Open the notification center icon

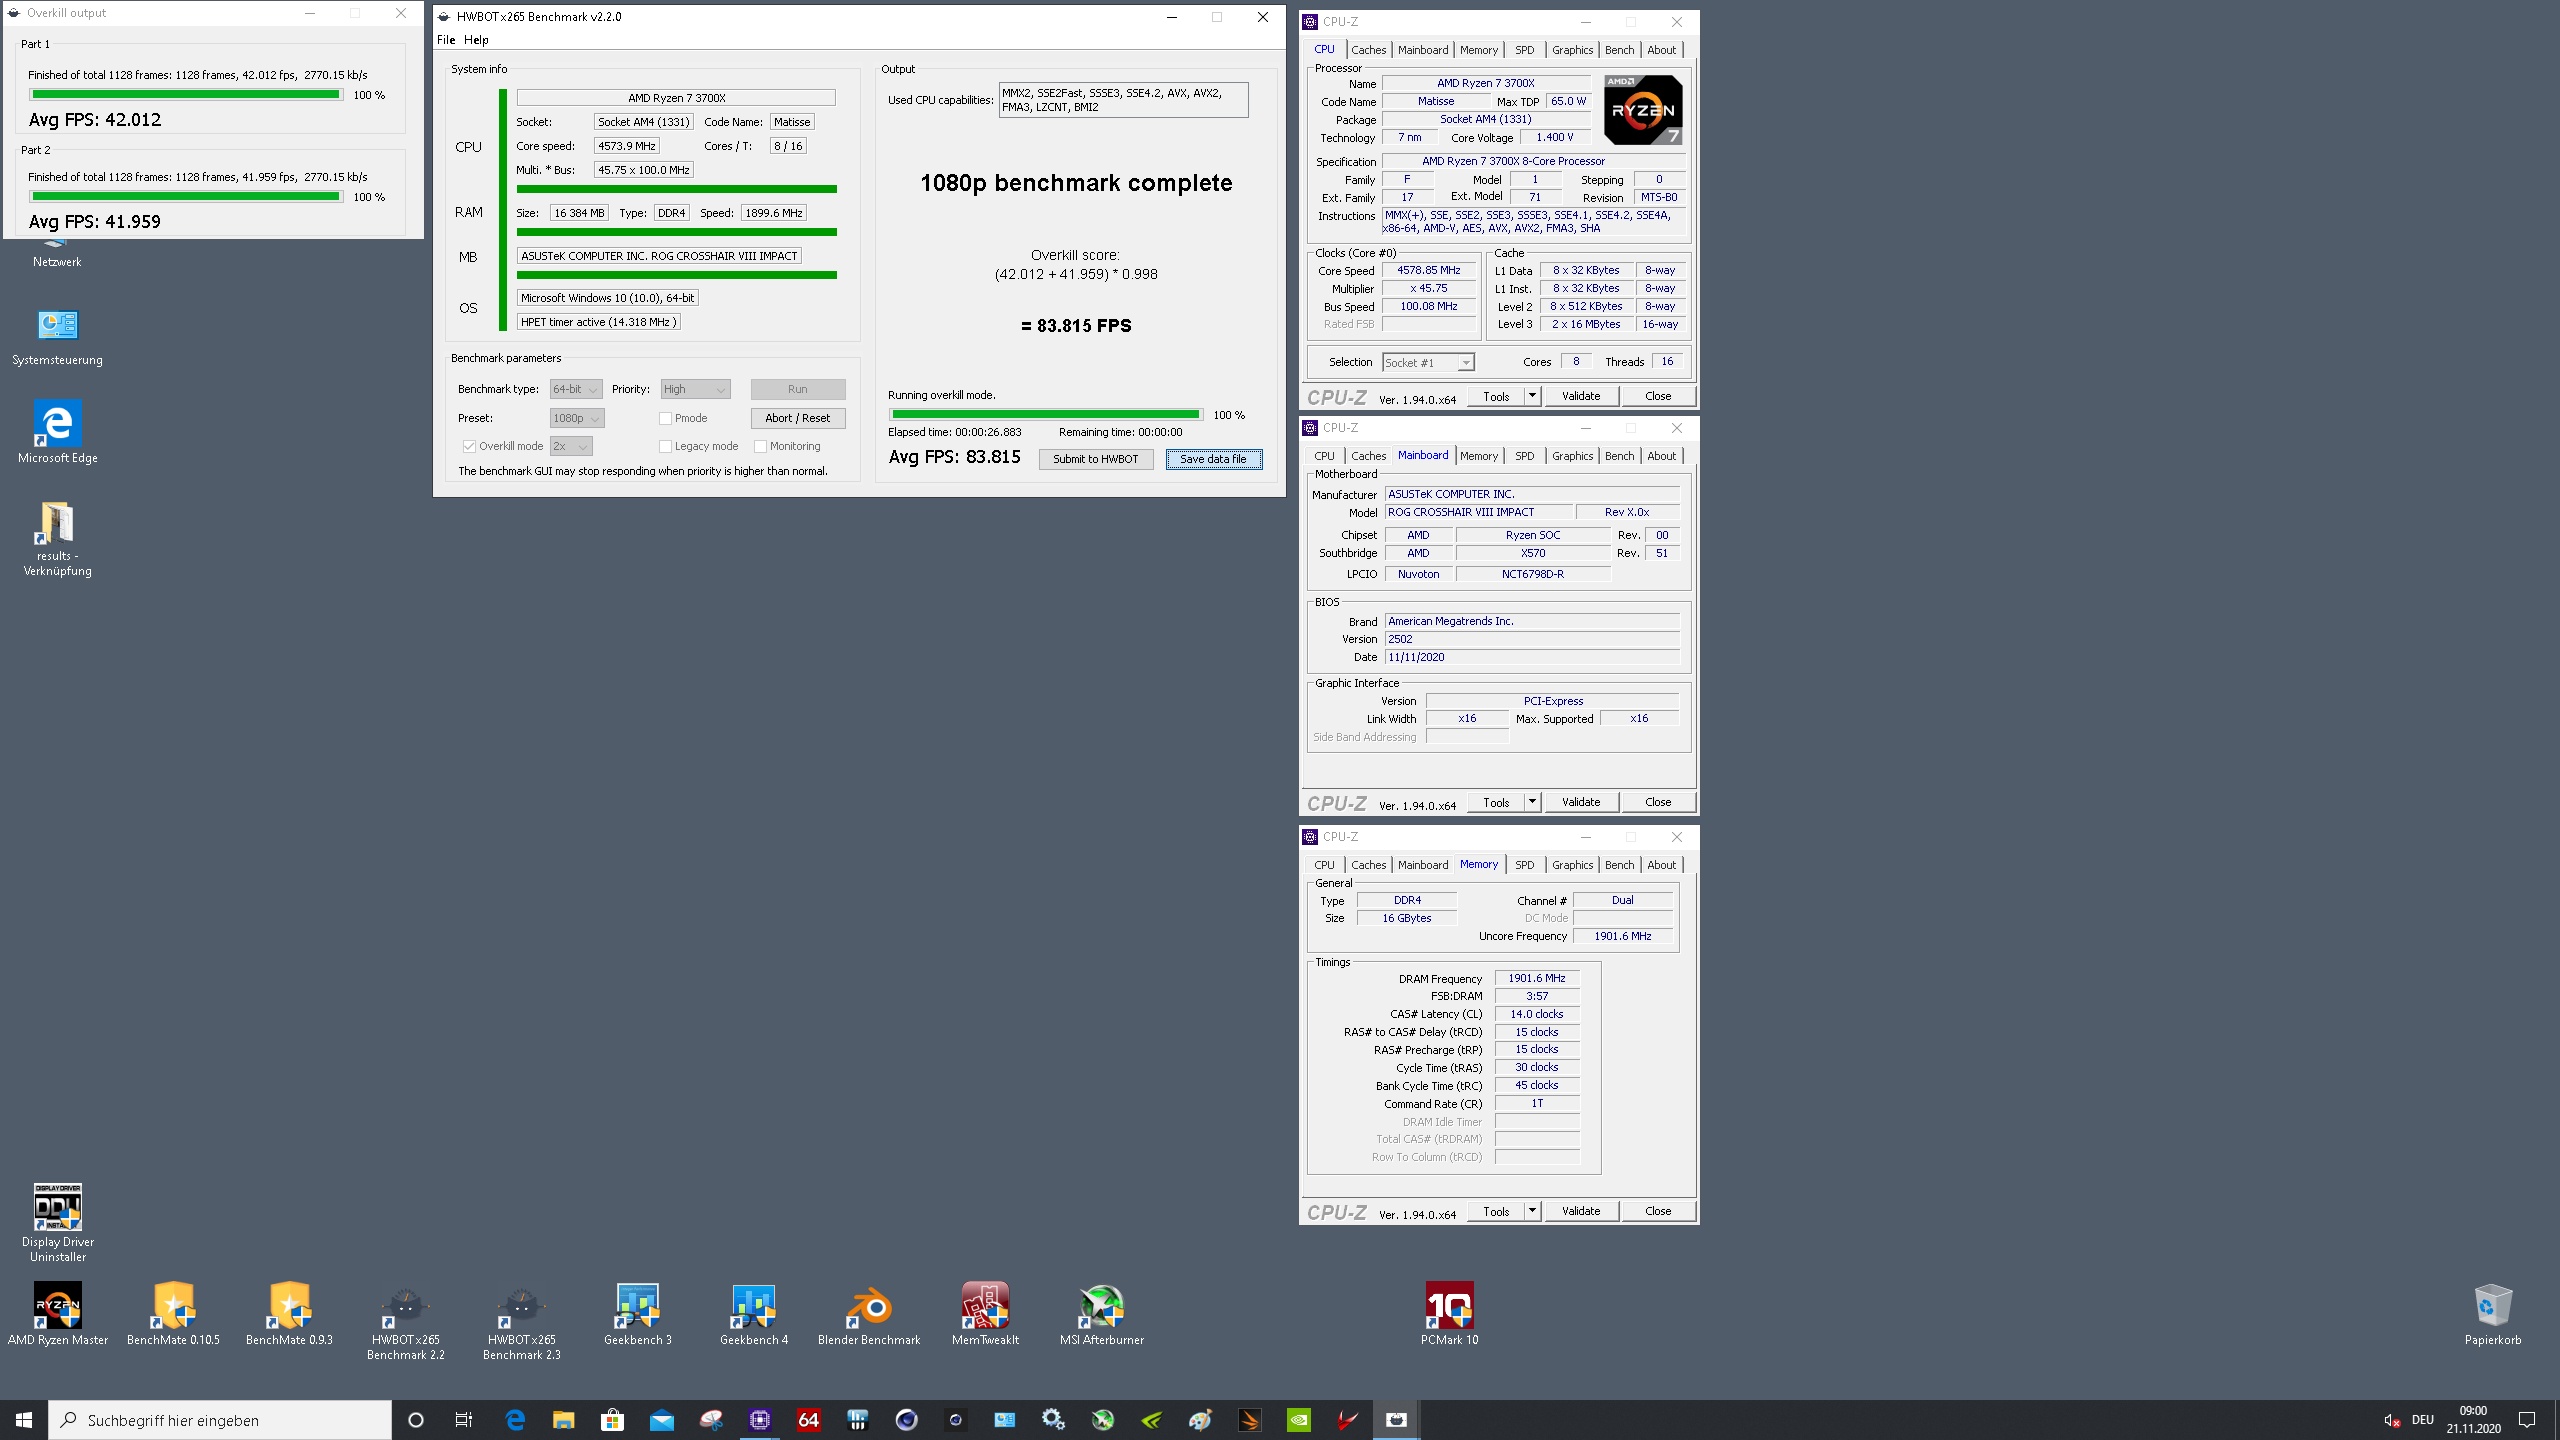(2528, 1420)
